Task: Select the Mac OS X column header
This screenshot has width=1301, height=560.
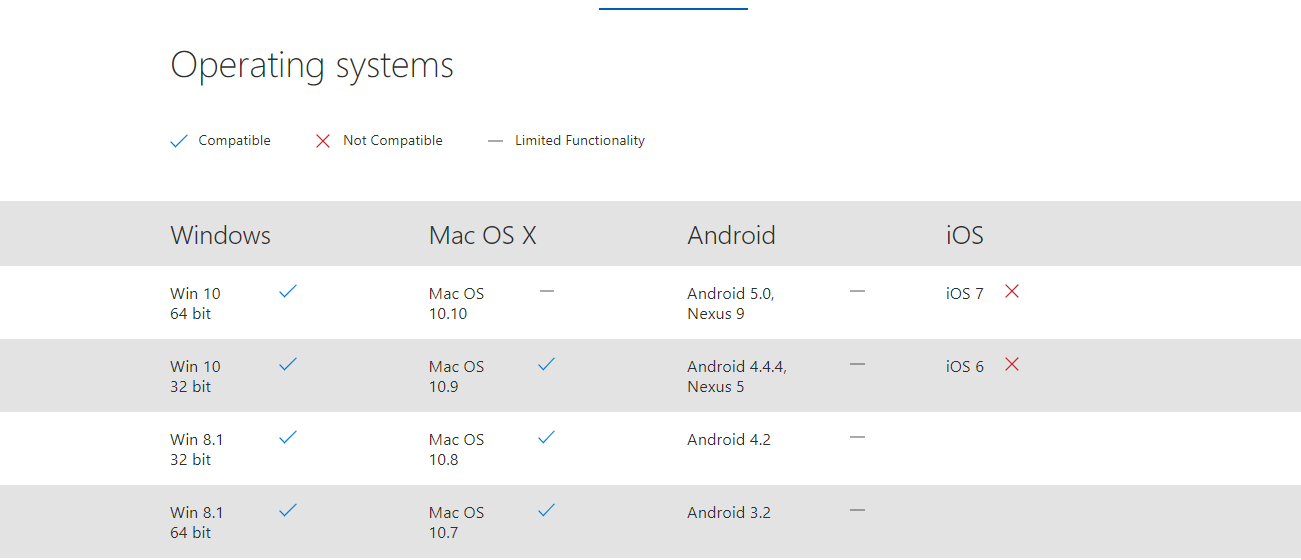Action: (483, 235)
